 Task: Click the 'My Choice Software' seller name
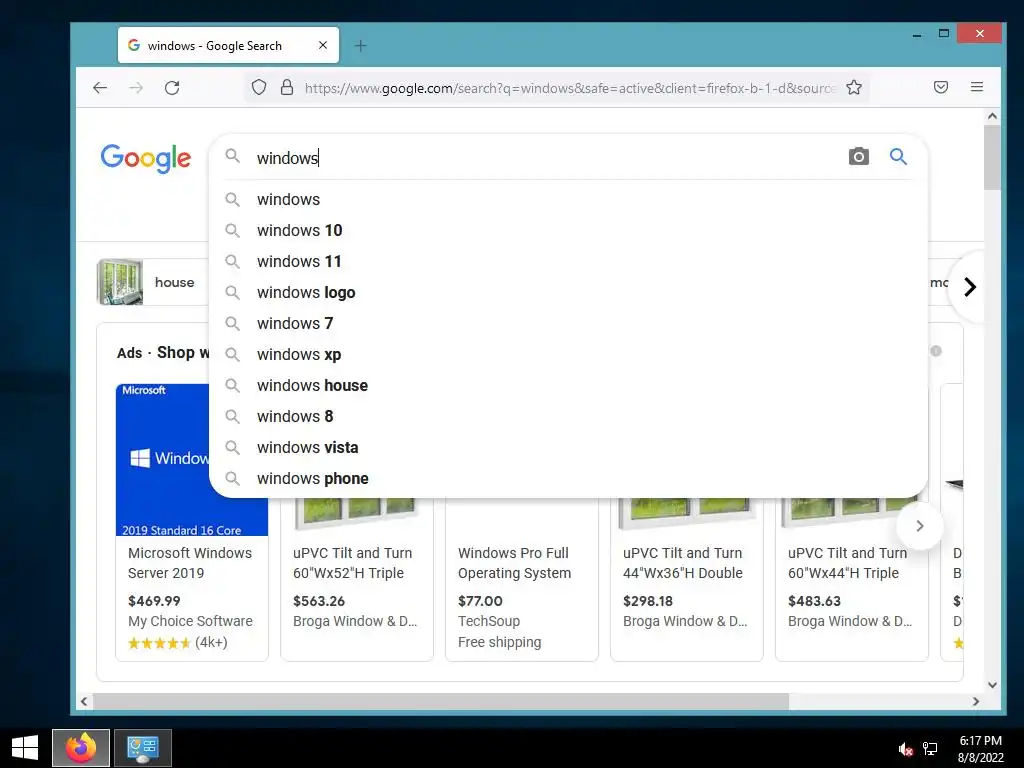point(190,621)
